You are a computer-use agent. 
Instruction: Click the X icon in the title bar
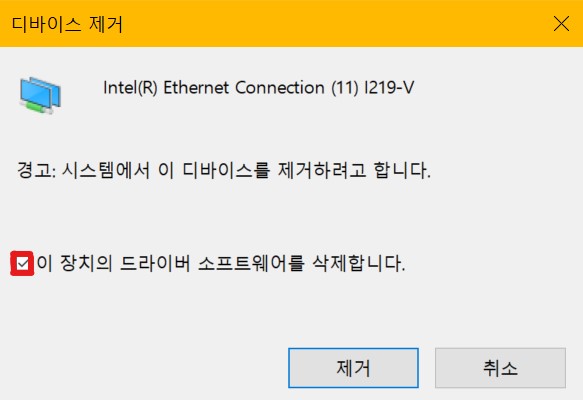click(561, 24)
